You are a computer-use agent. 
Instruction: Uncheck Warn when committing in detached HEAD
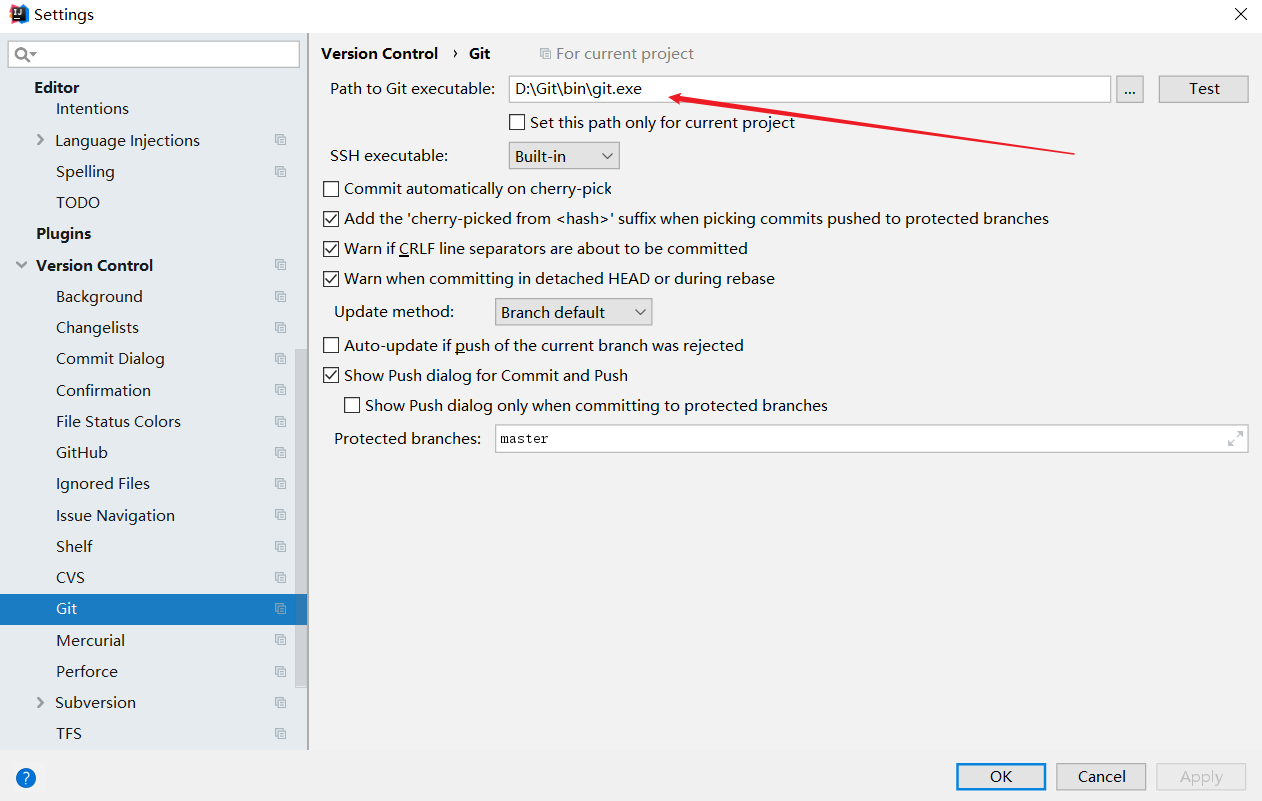click(x=331, y=278)
